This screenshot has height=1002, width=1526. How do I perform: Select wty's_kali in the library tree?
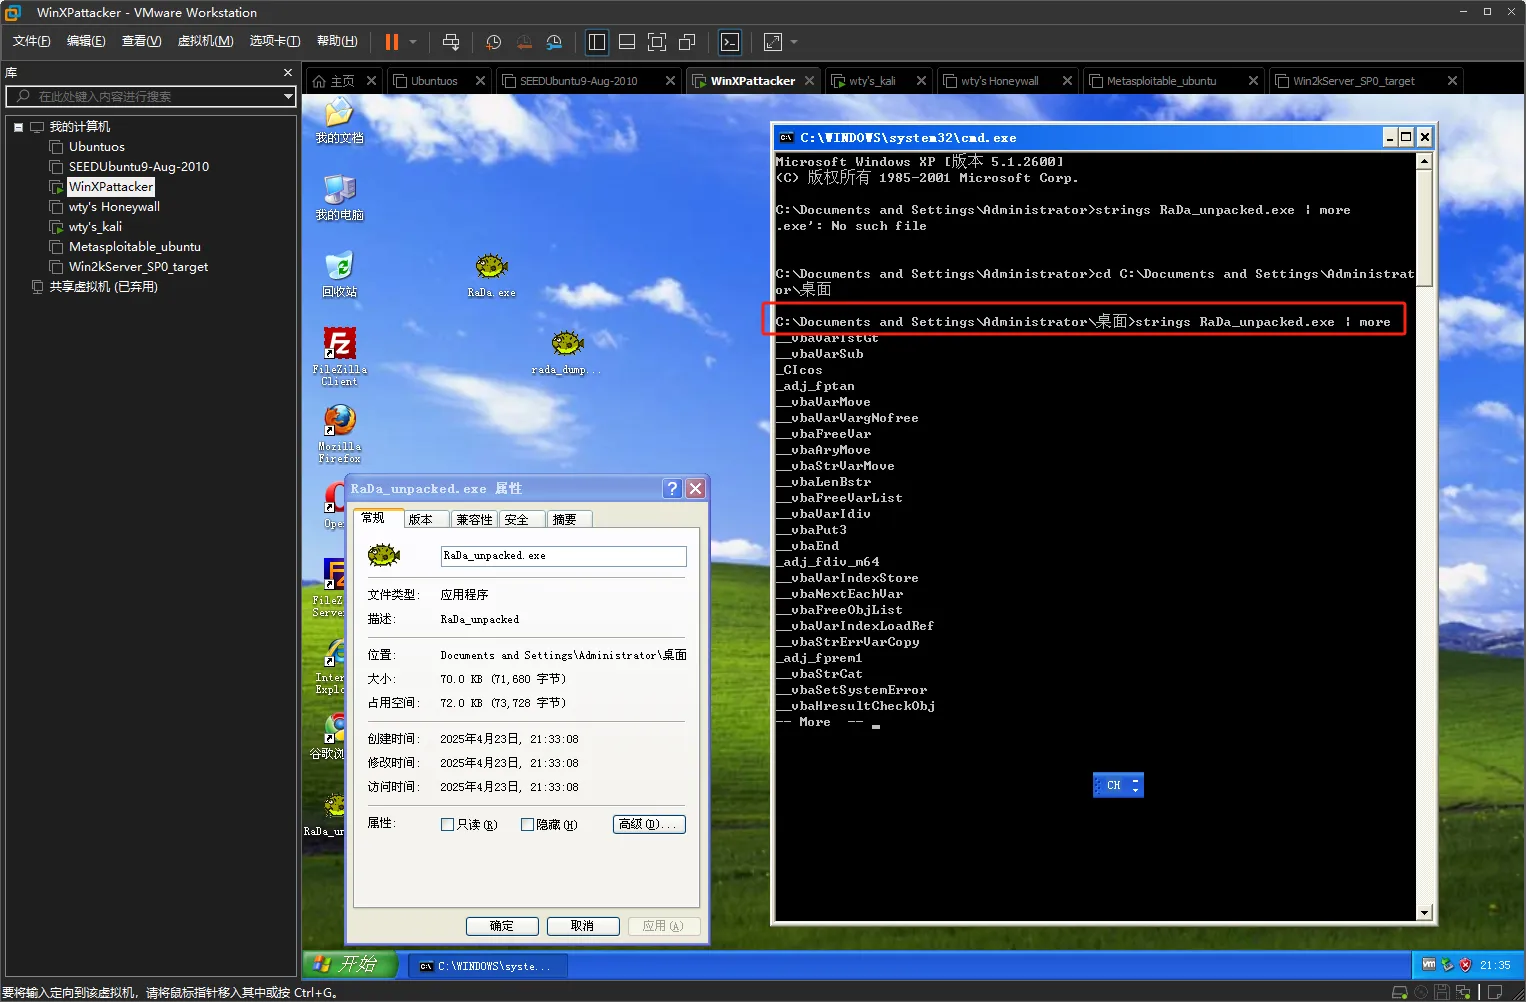click(95, 227)
